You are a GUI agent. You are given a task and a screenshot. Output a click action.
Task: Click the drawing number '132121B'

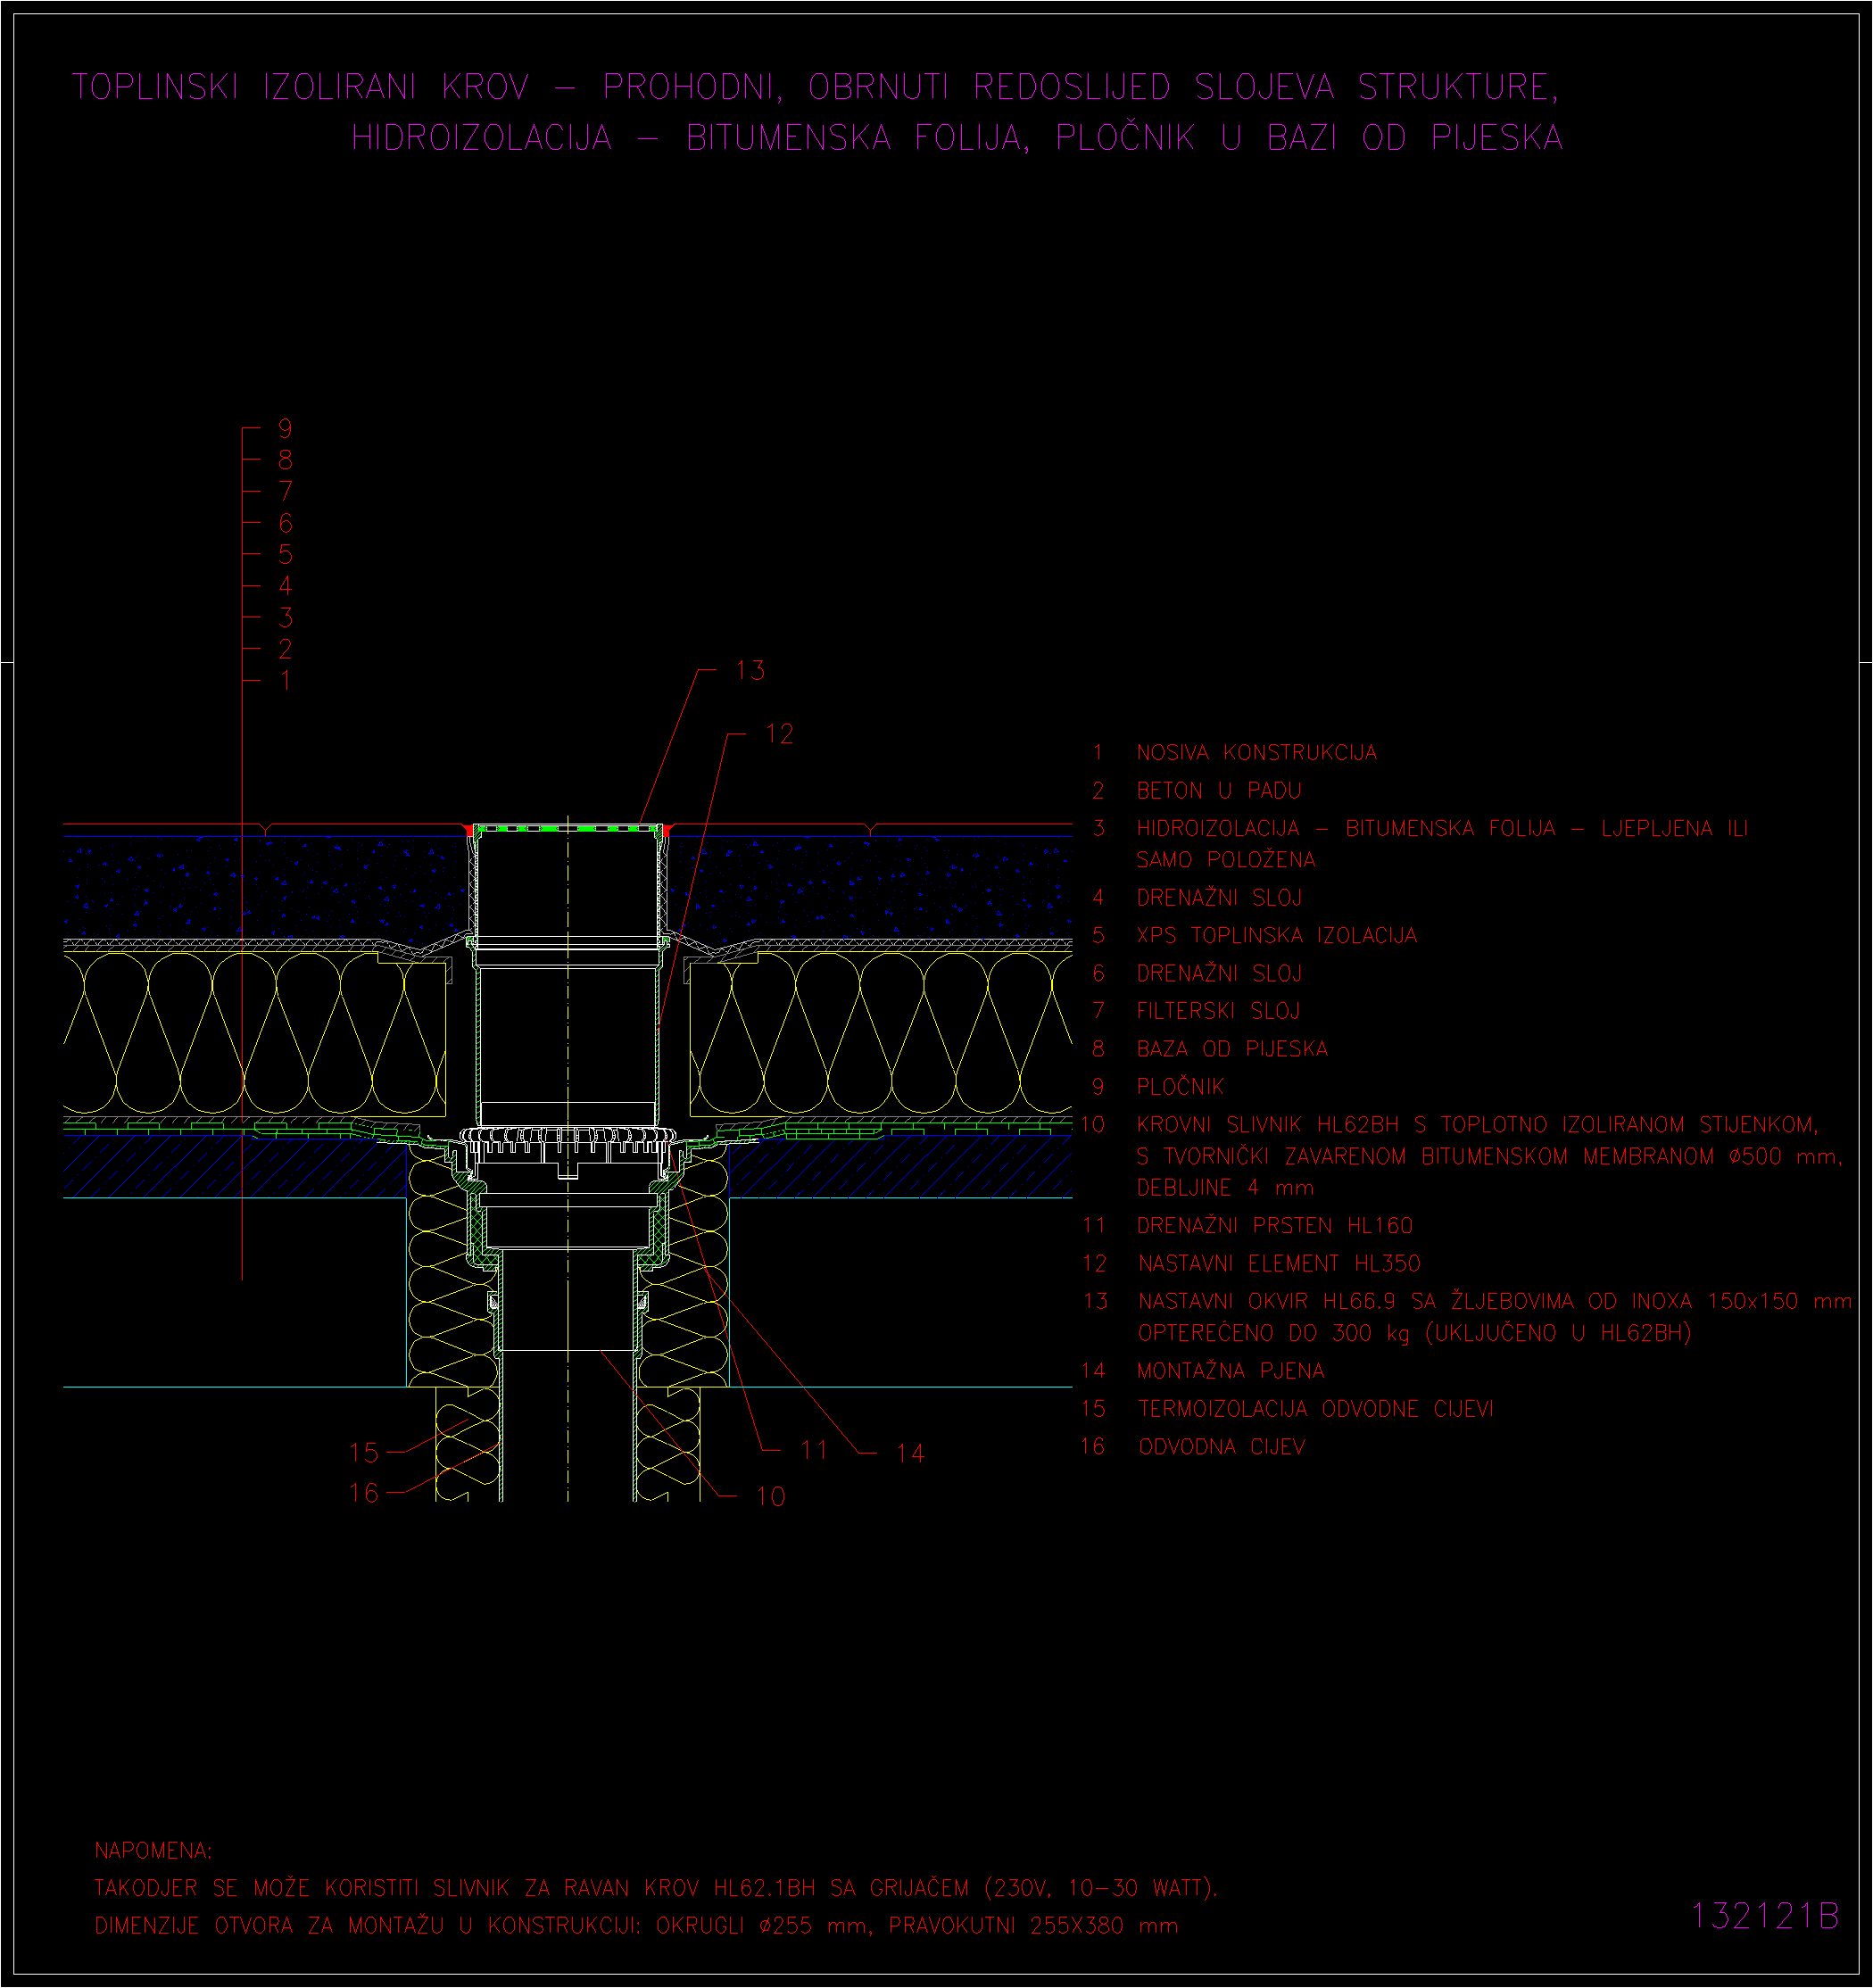click(1765, 1916)
